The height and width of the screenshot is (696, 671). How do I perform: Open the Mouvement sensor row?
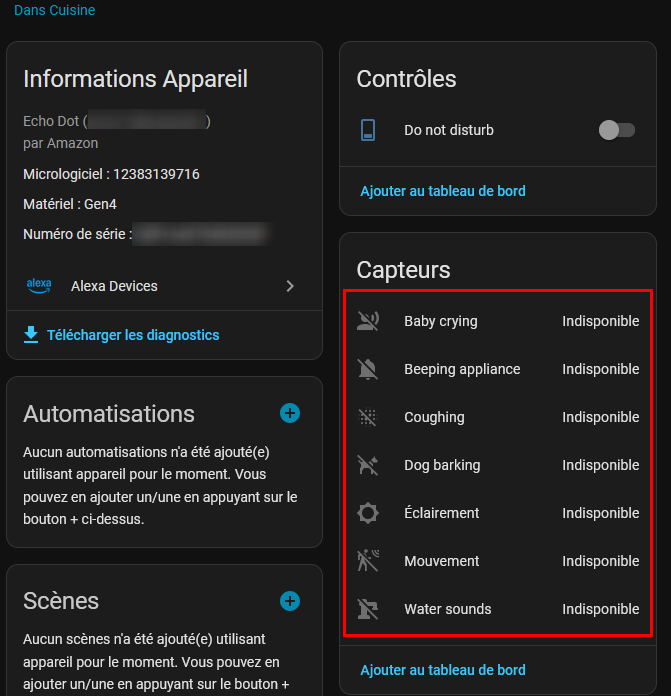click(442, 561)
